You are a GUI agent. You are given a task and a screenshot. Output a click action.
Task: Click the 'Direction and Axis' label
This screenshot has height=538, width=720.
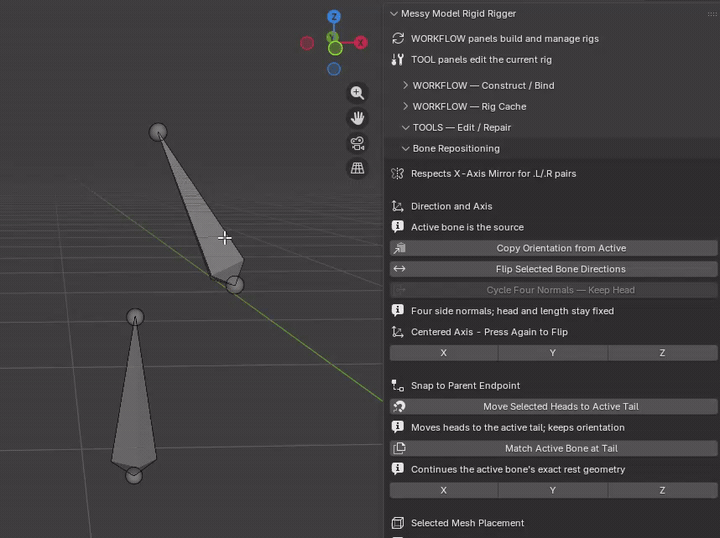click(x=451, y=206)
